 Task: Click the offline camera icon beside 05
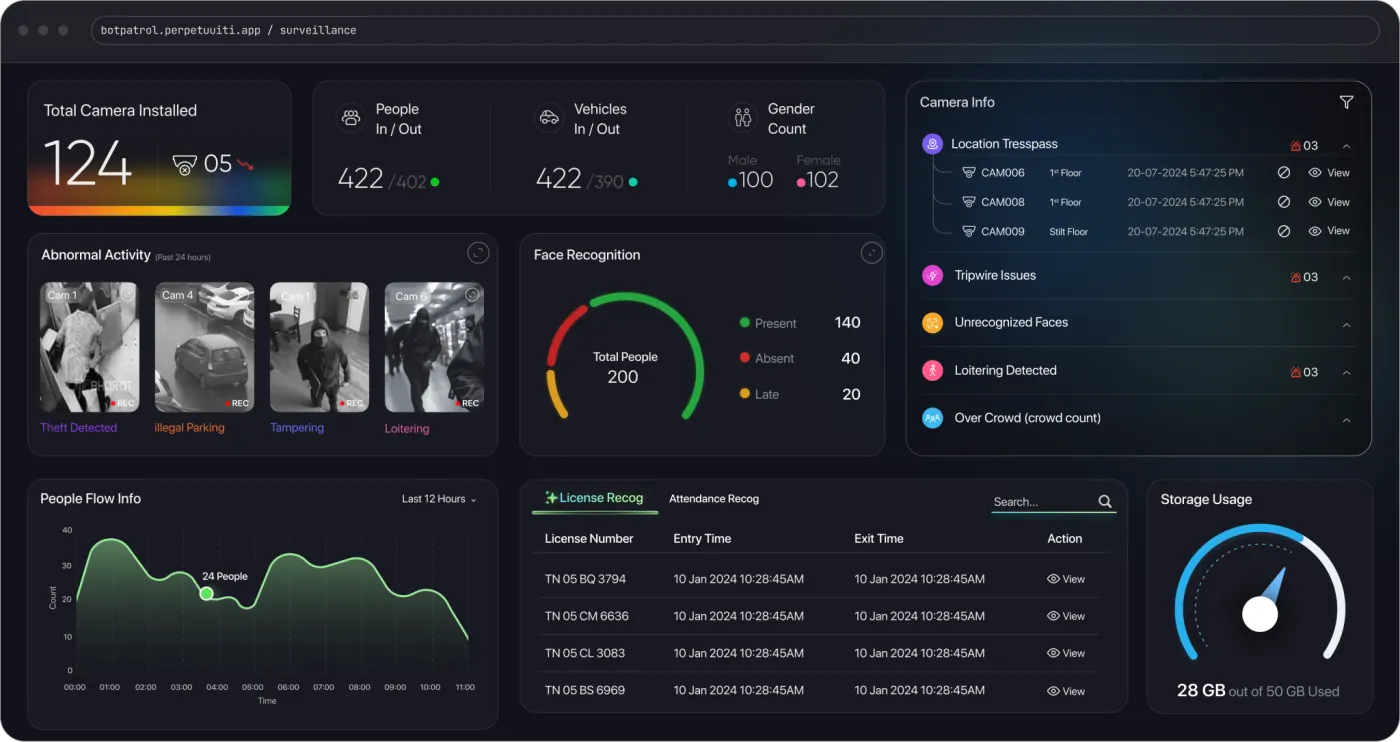pos(185,165)
